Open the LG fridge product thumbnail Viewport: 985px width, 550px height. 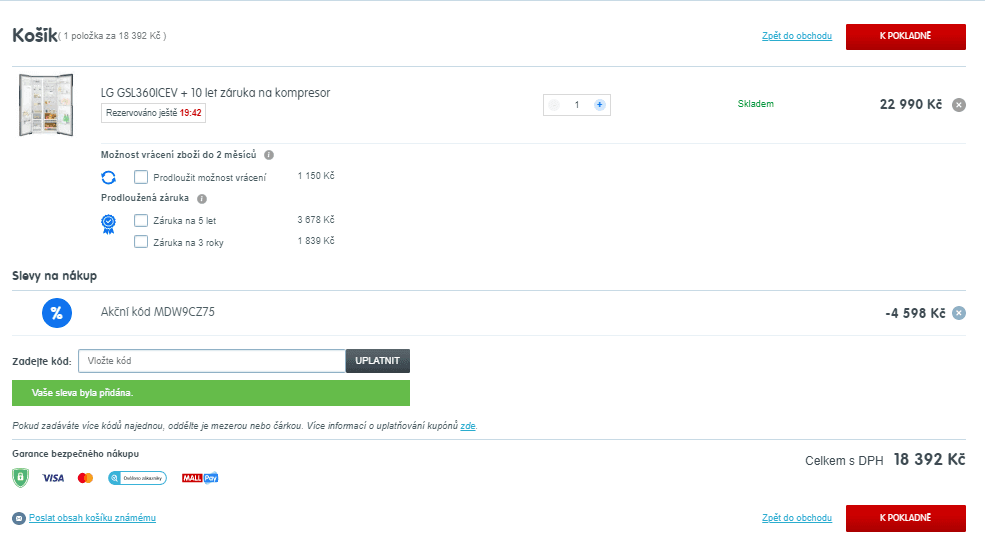click(46, 105)
